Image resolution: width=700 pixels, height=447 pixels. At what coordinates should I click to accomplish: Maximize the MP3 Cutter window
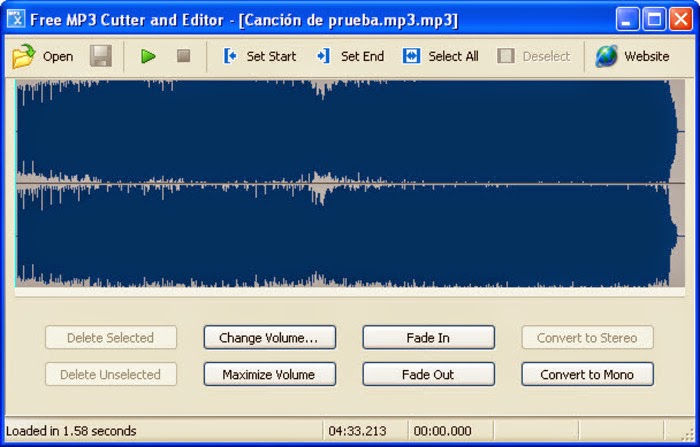[654, 19]
